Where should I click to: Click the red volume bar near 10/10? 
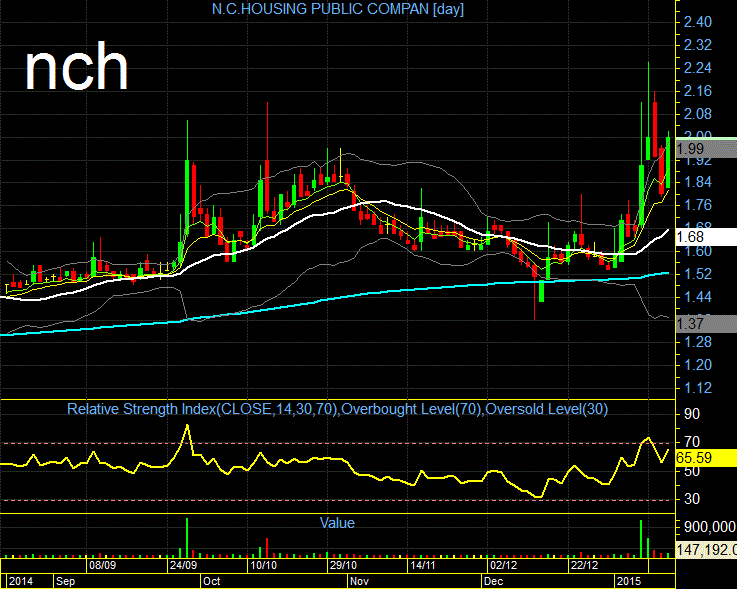267,548
